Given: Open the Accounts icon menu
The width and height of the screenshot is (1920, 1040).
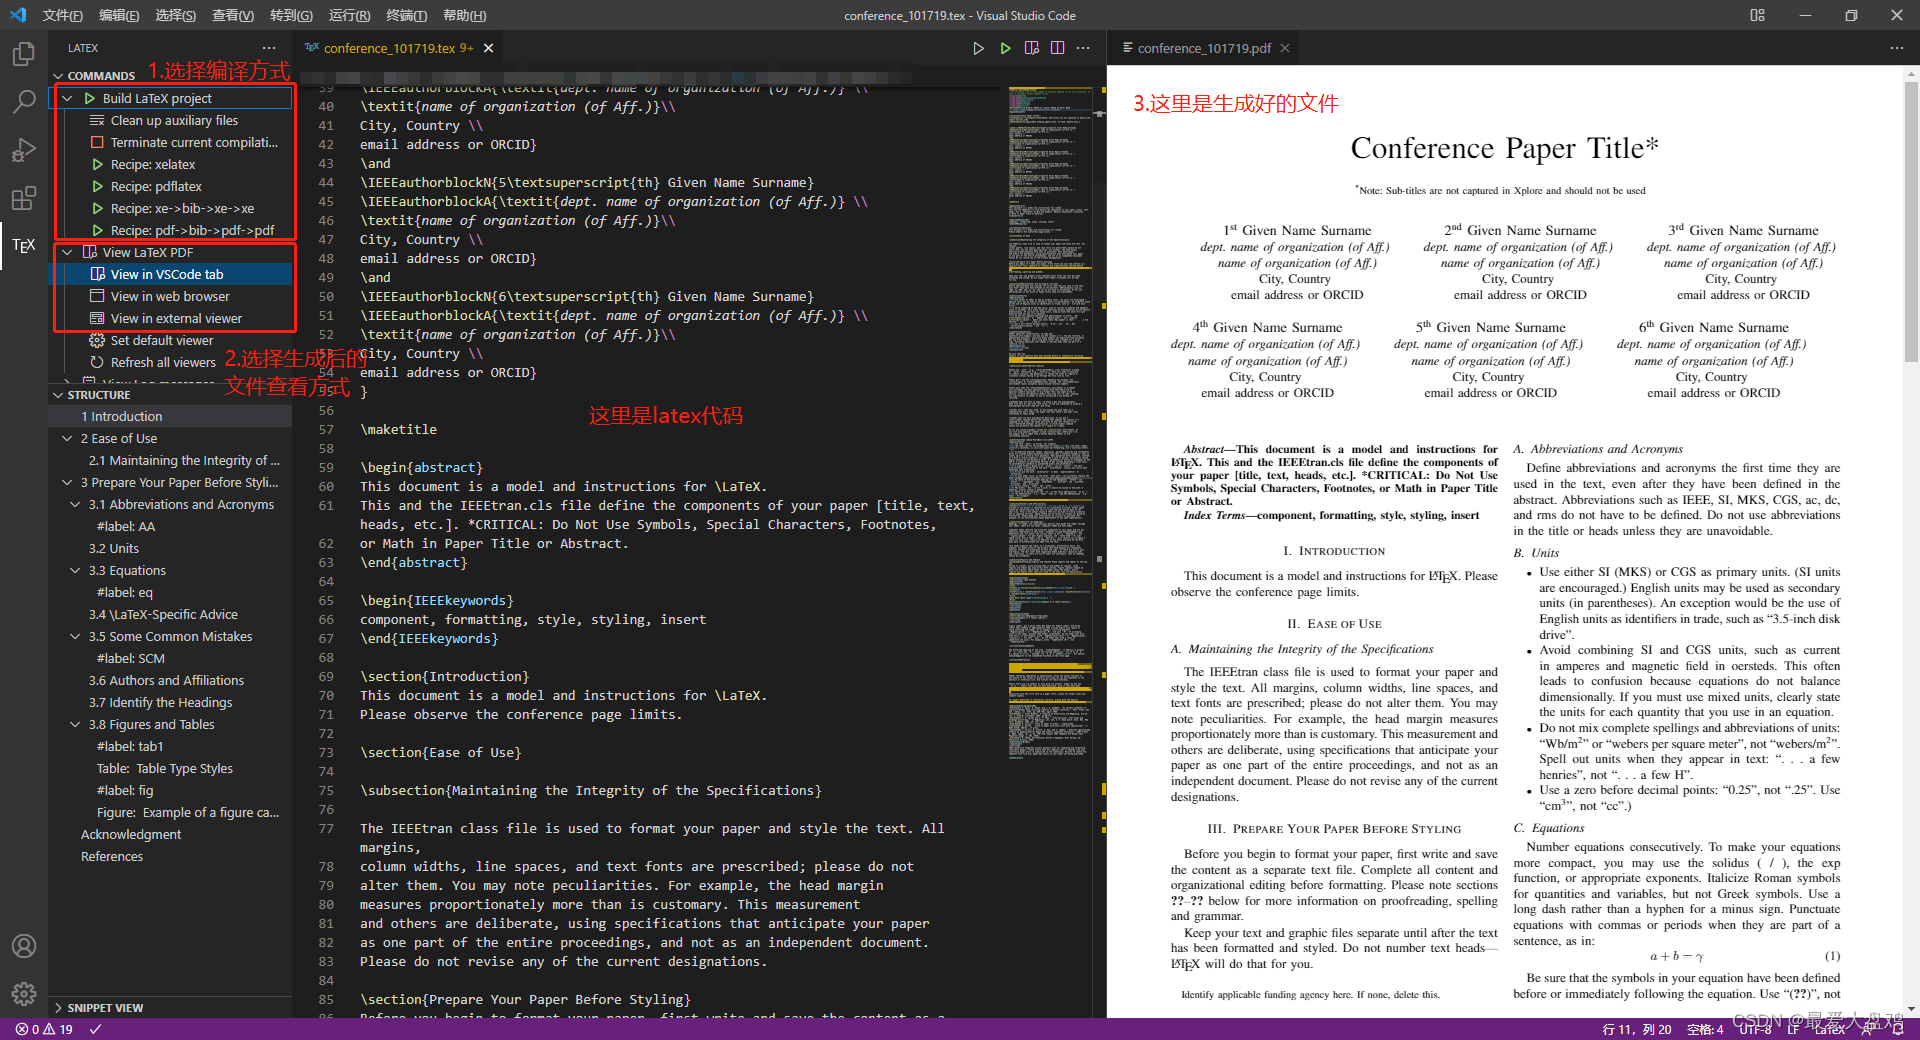Looking at the screenshot, I should click(x=24, y=946).
